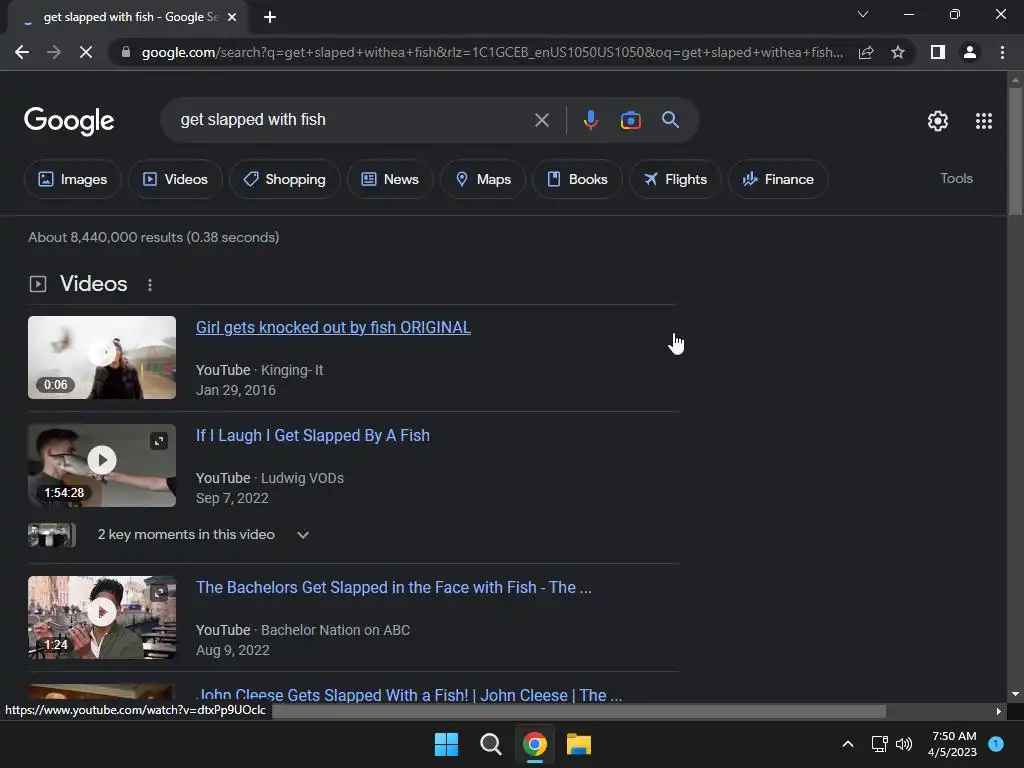Viewport: 1024px width, 768px height.
Task: Open the network tray icon
Action: (879, 744)
